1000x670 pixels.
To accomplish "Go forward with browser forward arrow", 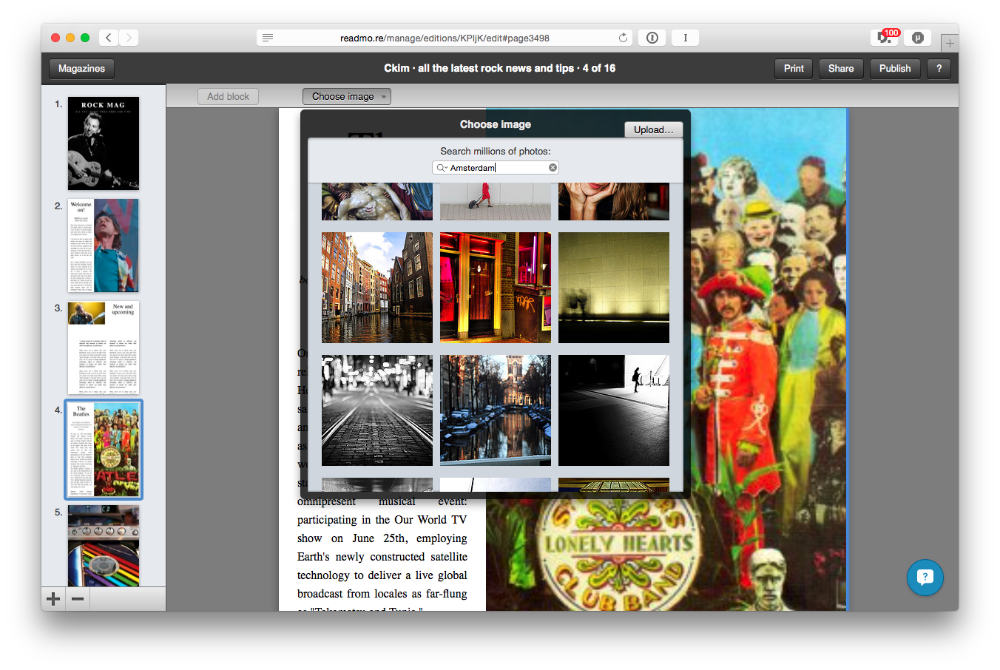I will 128,38.
